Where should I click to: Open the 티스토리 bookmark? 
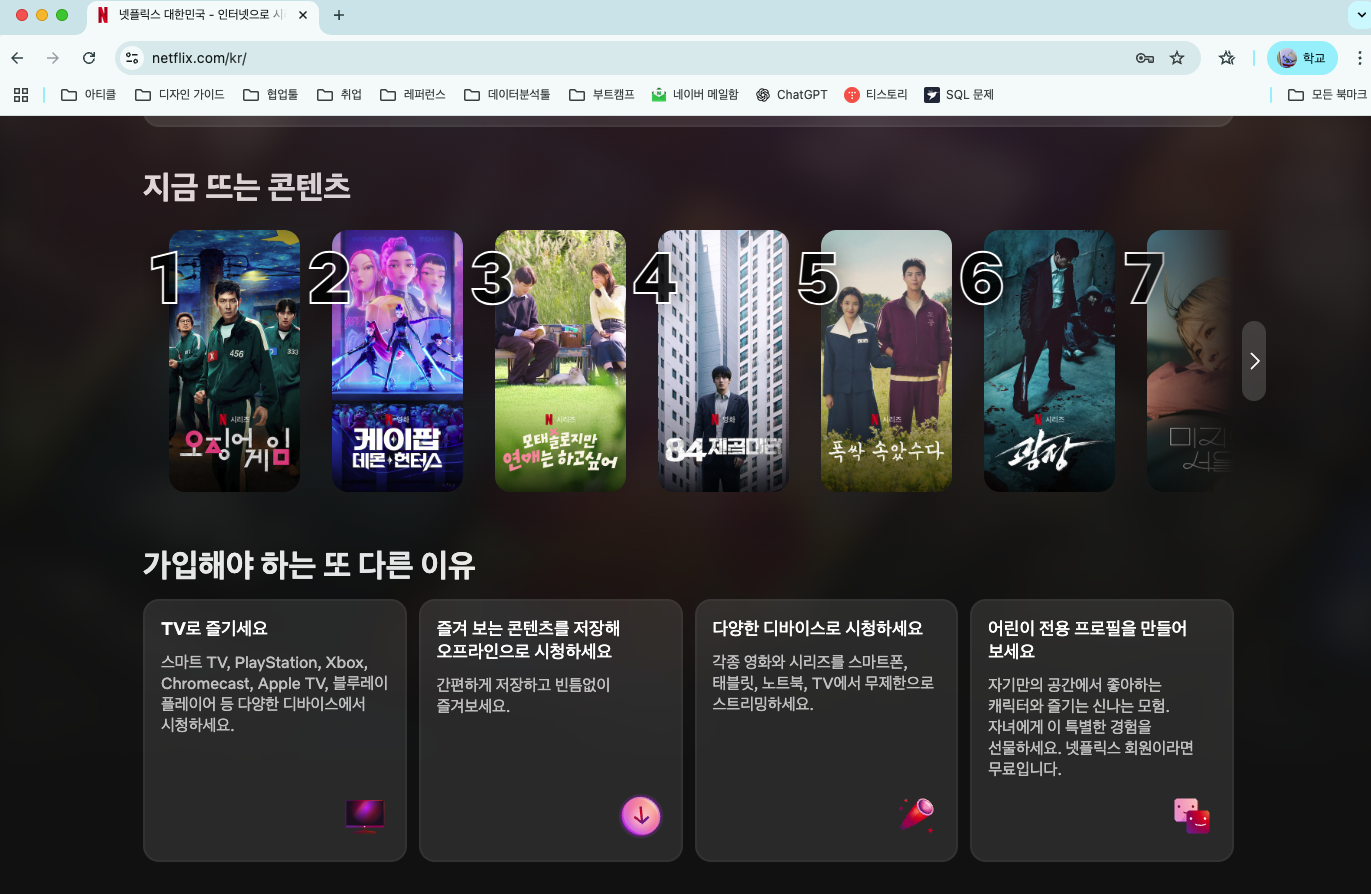tap(876, 95)
